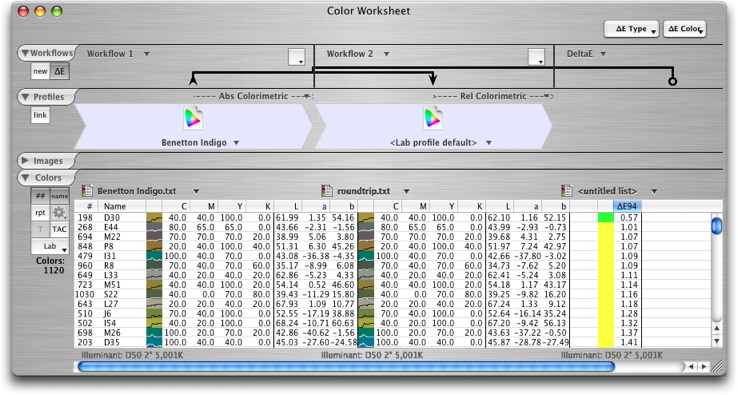Select row name M22
The height and width of the screenshot is (395, 738).
click(112, 236)
